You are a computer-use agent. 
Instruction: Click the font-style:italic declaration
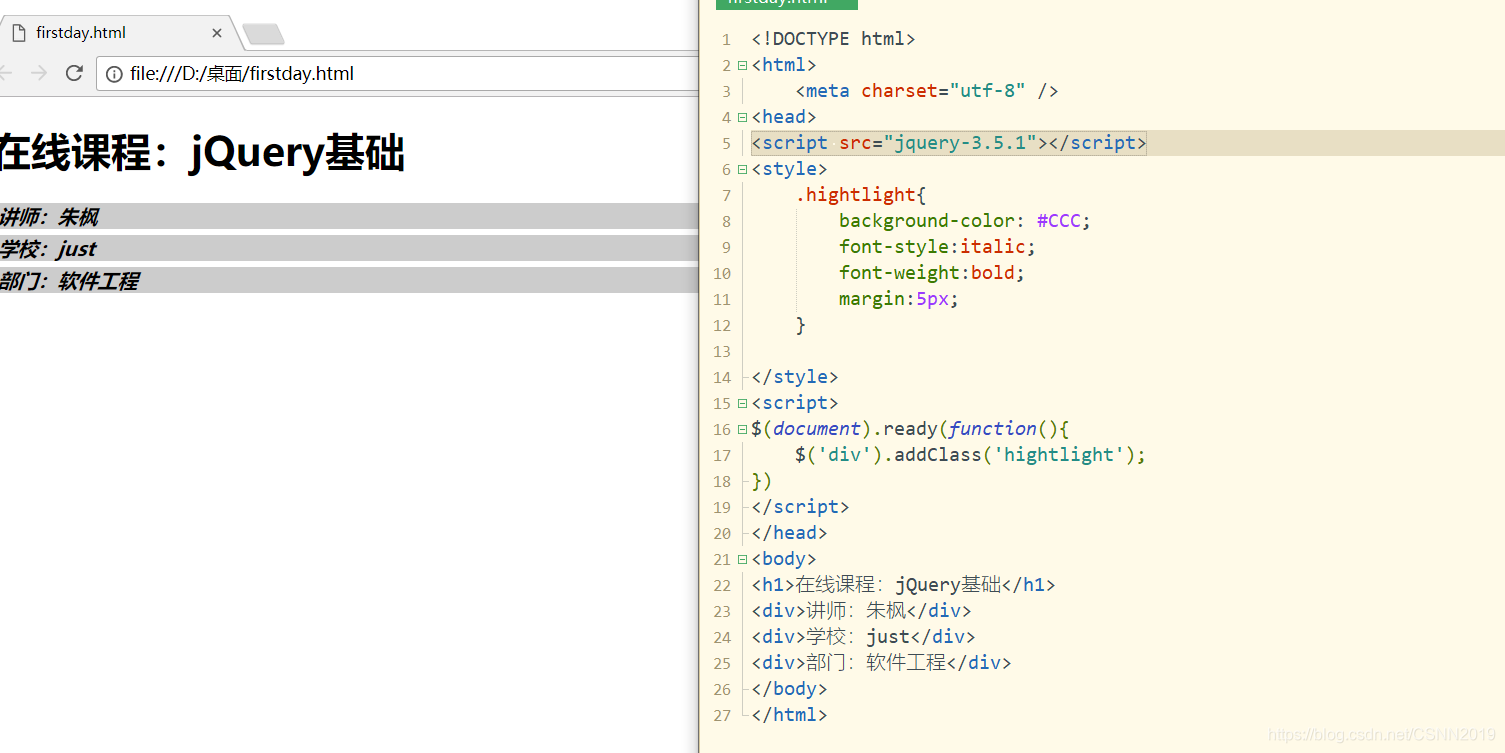tap(937, 247)
